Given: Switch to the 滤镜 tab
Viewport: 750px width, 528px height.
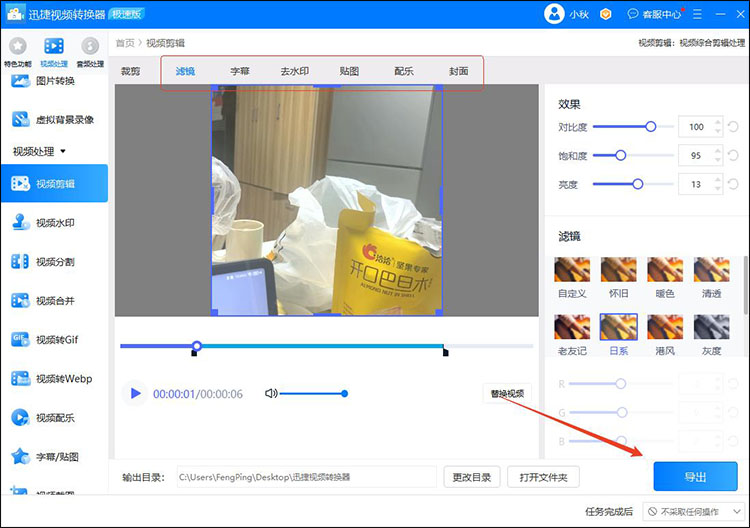Looking at the screenshot, I should pyautogui.click(x=185, y=71).
